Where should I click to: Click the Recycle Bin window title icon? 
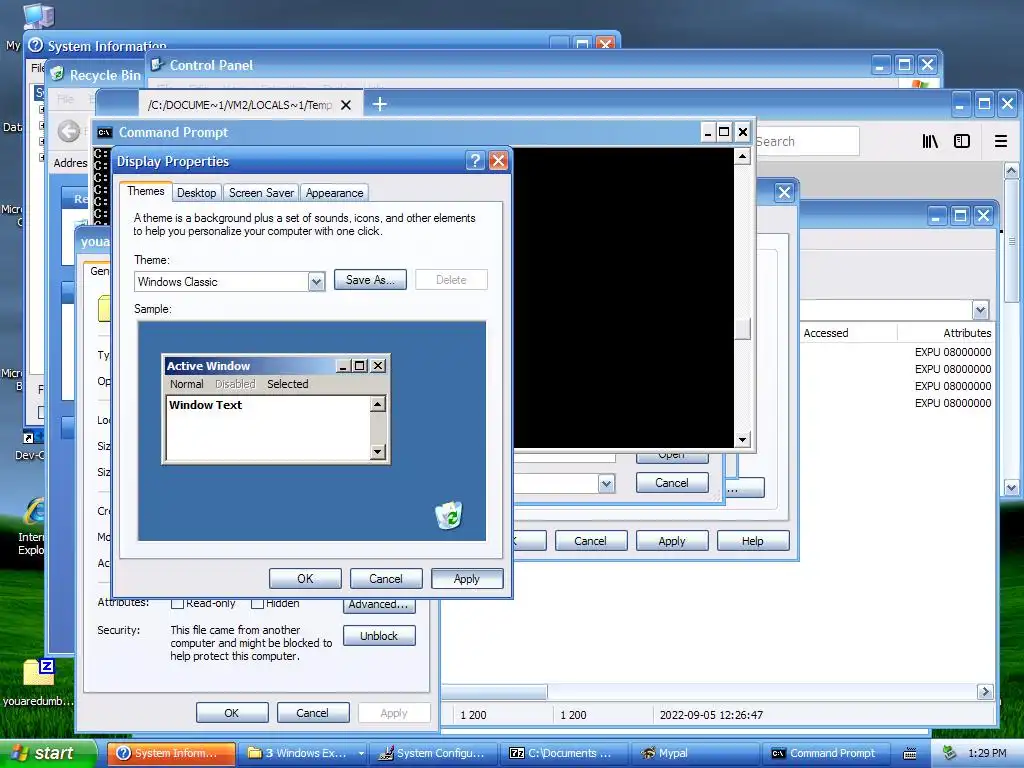(57, 74)
